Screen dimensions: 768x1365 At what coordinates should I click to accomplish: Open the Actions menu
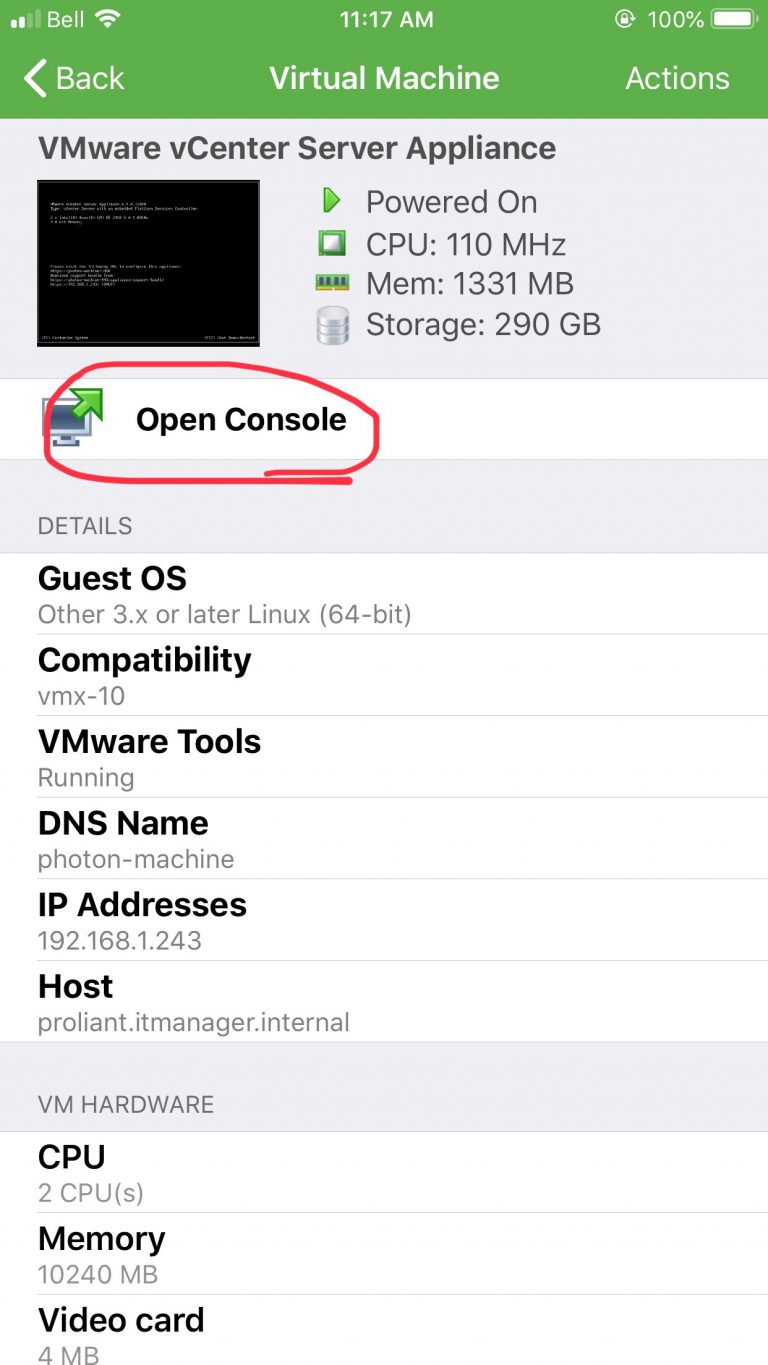(x=677, y=78)
